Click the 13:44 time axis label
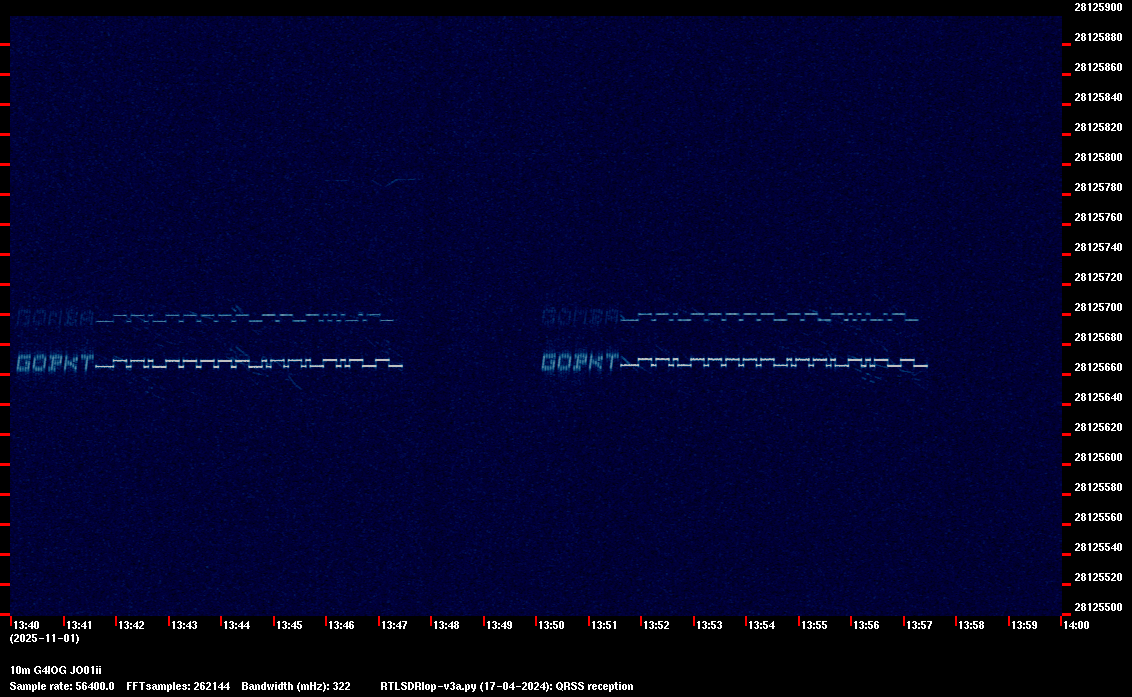 (237, 625)
